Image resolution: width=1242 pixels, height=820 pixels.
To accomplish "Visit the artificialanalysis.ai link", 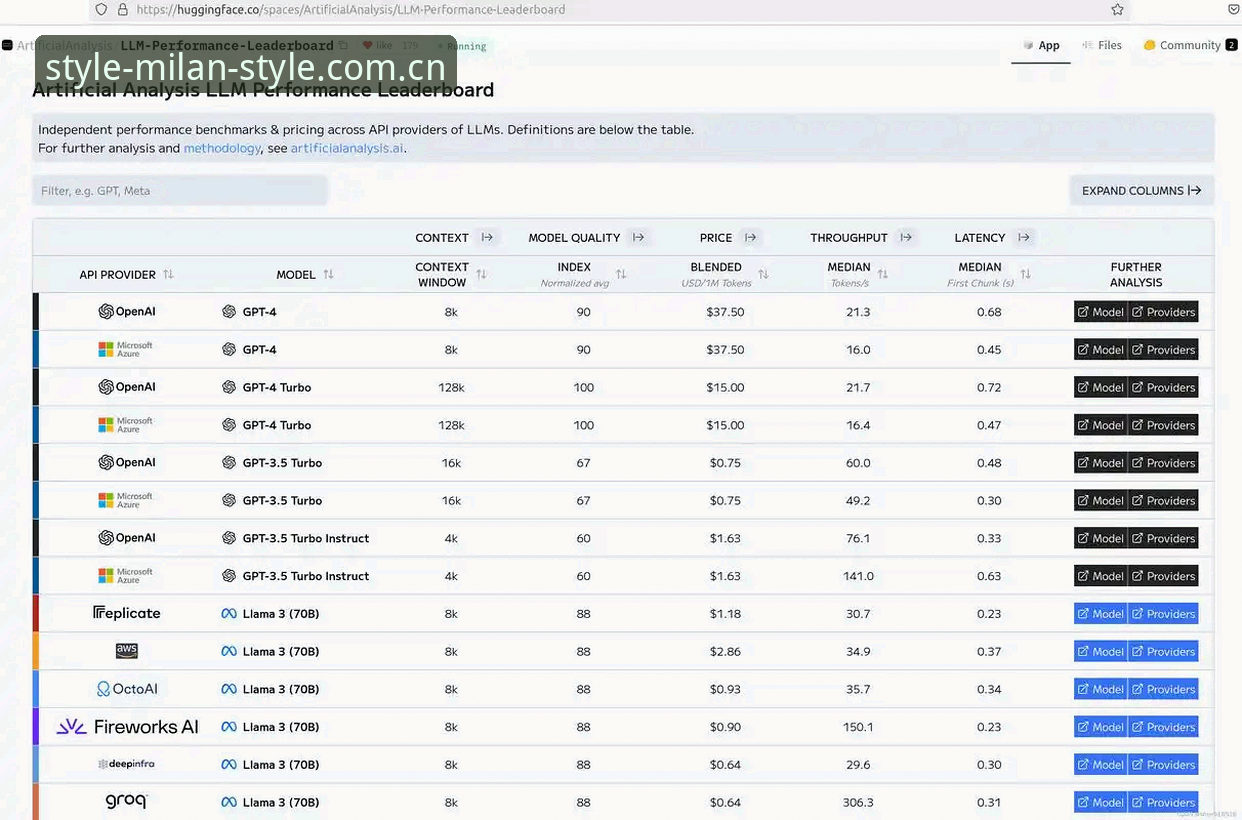I will [347, 148].
